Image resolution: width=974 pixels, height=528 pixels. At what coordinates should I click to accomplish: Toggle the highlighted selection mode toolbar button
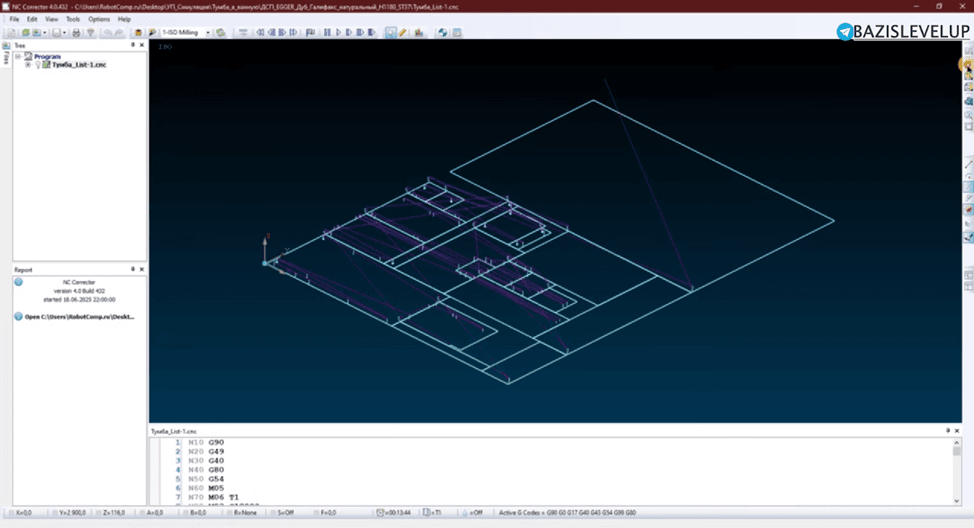390,32
